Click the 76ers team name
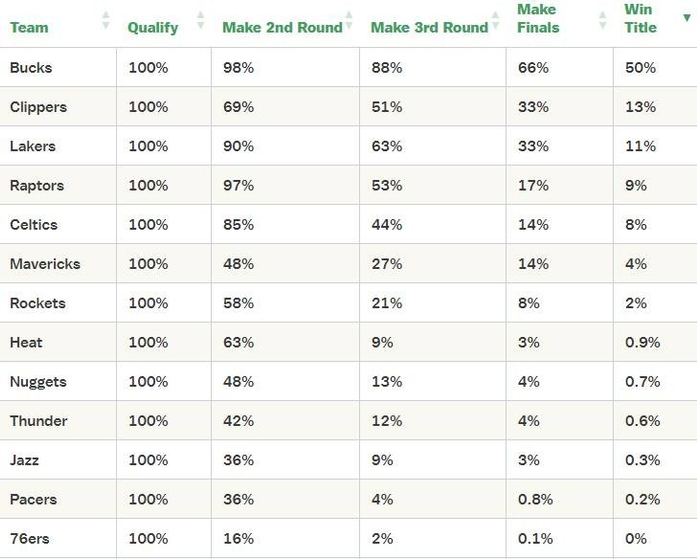 (x=31, y=539)
